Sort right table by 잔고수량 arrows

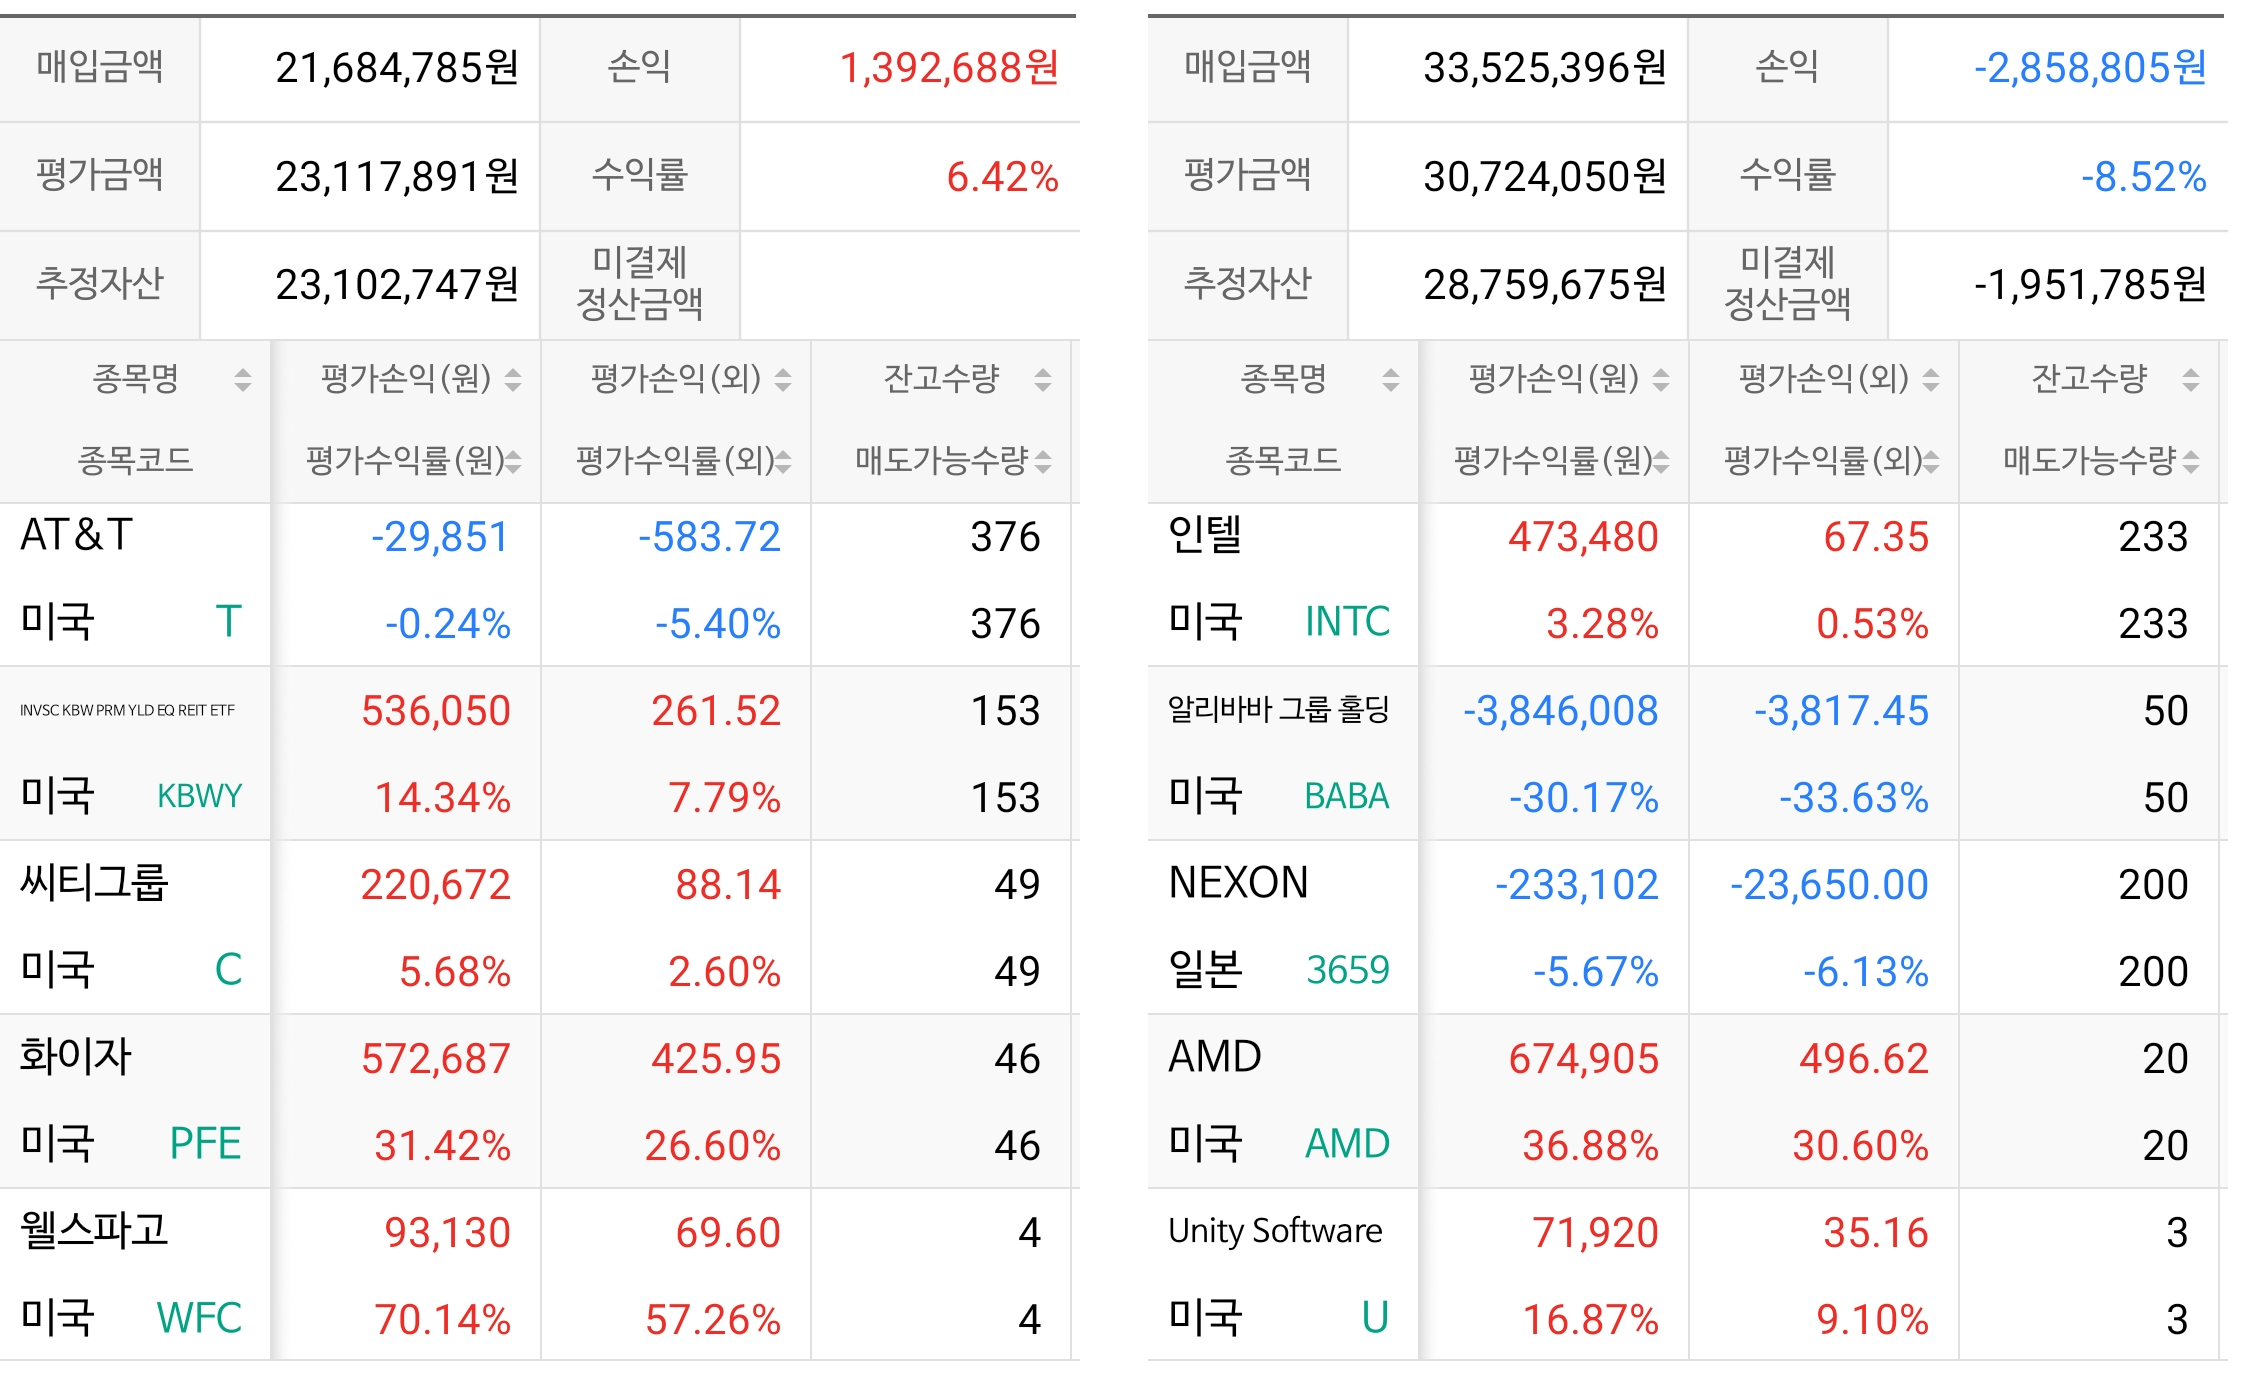coord(2191,380)
